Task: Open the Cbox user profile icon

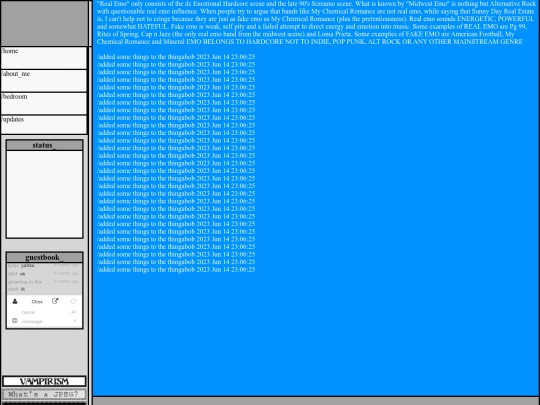Action: [x=15, y=301]
